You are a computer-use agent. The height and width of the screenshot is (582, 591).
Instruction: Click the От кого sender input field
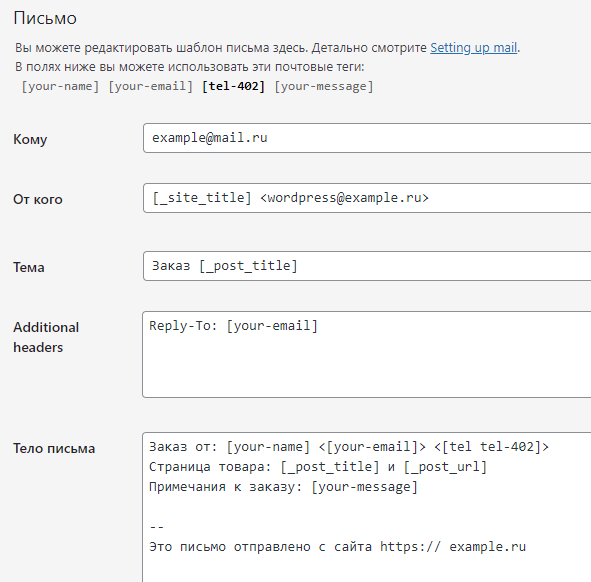[367, 198]
